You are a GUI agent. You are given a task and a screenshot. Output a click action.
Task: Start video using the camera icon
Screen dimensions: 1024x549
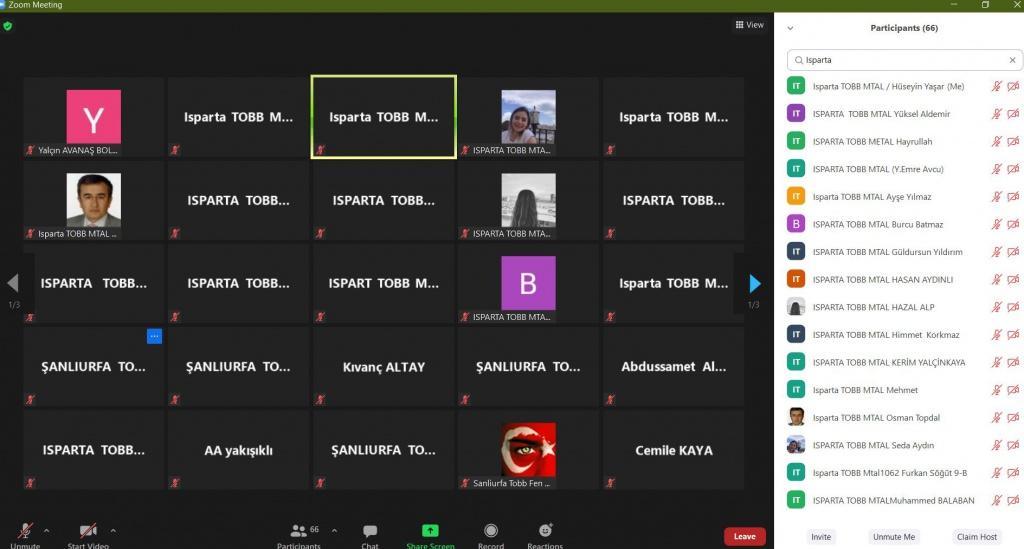coord(88,531)
